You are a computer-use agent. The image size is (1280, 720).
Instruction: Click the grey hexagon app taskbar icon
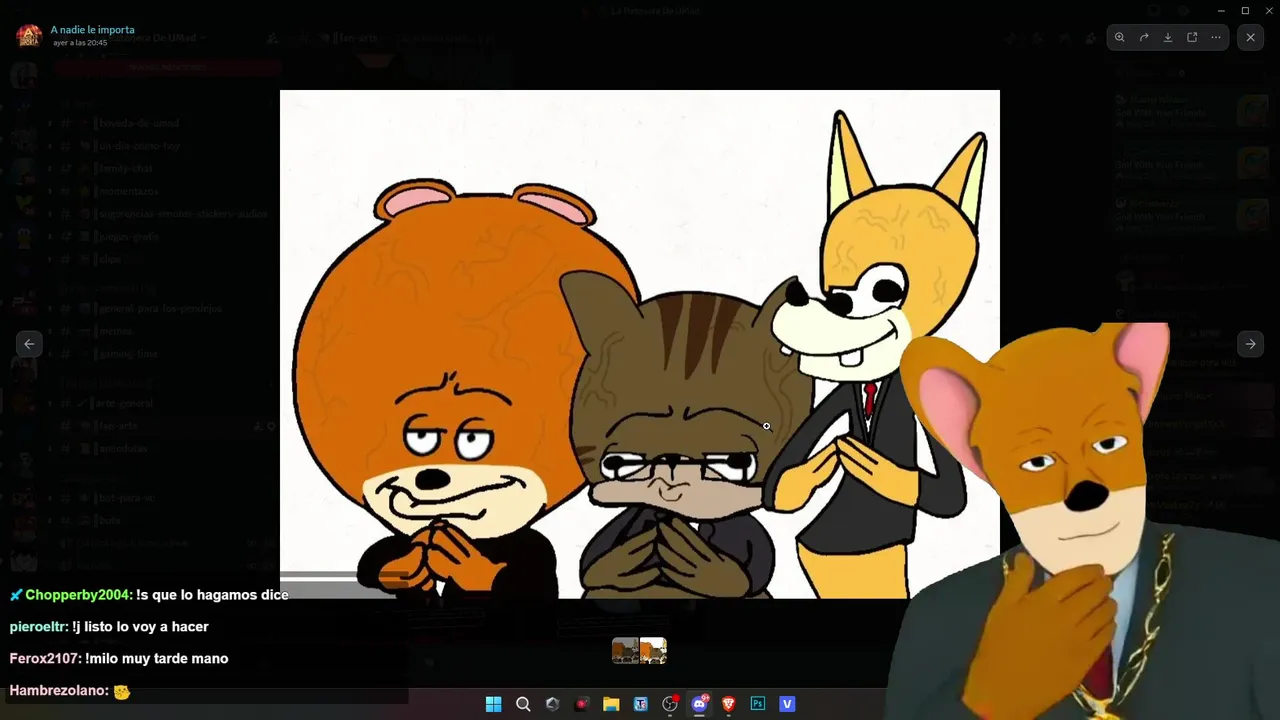[x=552, y=704]
